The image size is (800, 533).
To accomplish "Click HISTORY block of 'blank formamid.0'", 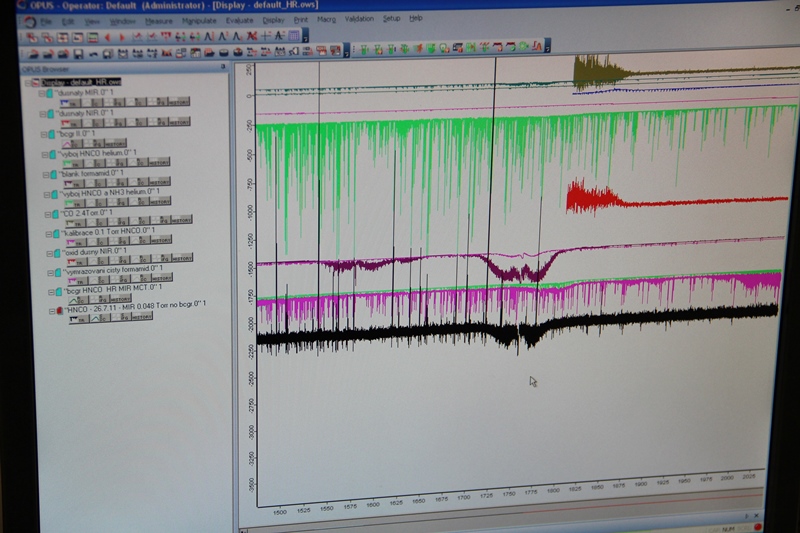I will coord(160,182).
